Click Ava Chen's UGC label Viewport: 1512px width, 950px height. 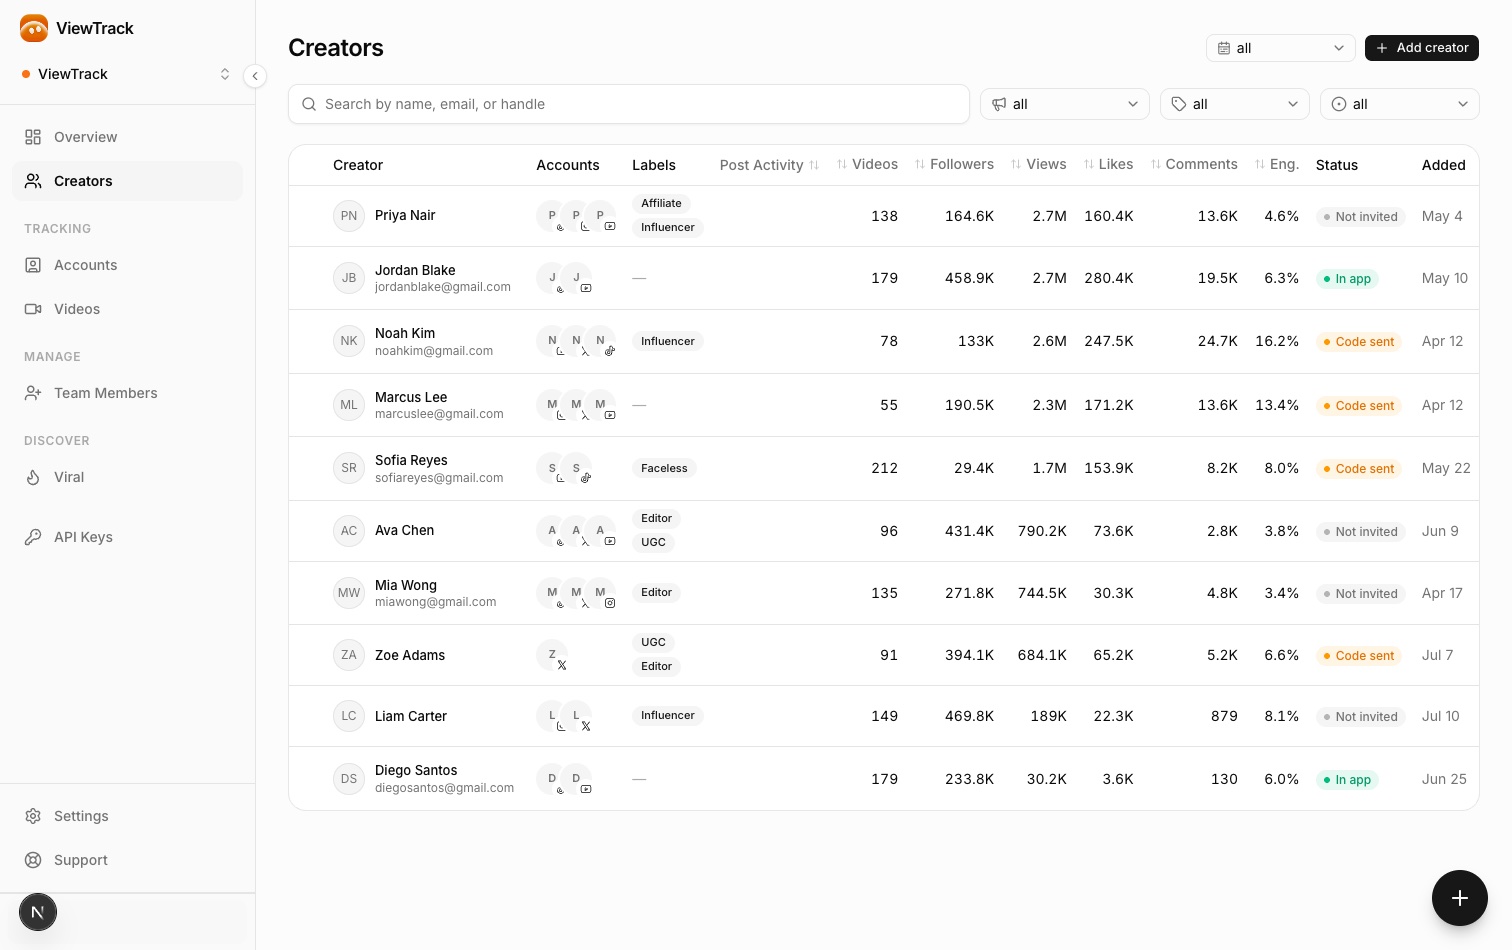click(653, 542)
